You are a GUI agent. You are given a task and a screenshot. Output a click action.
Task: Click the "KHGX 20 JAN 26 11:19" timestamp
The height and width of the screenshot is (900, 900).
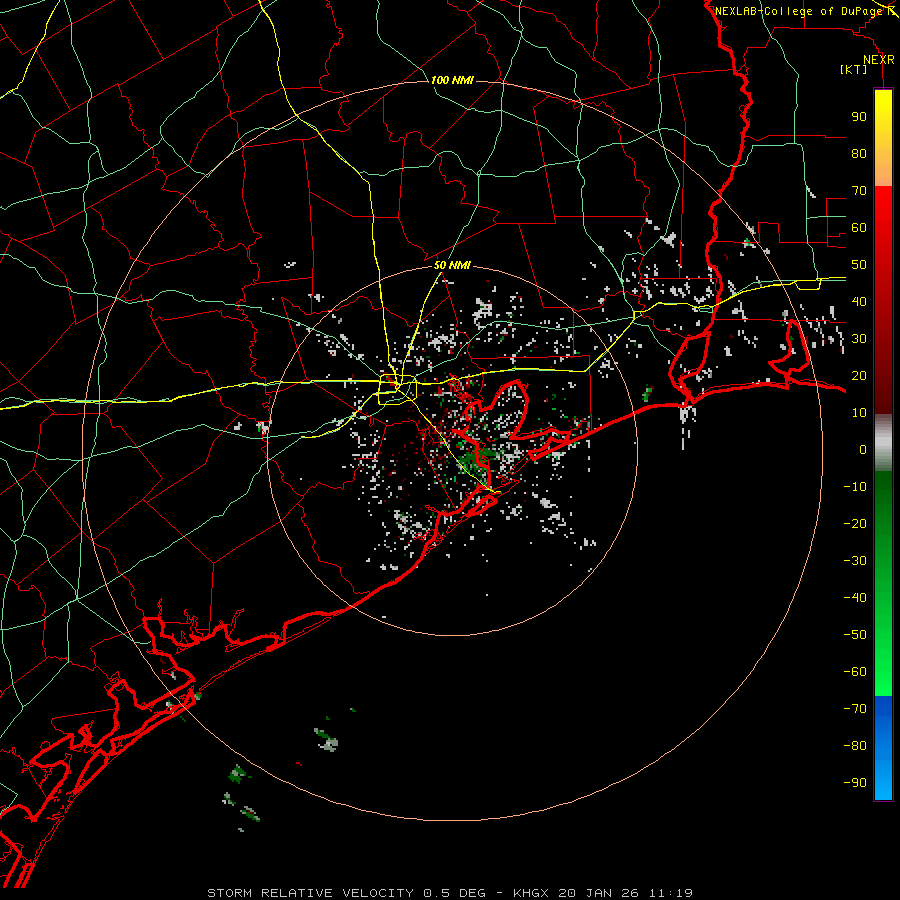[x=603, y=893]
